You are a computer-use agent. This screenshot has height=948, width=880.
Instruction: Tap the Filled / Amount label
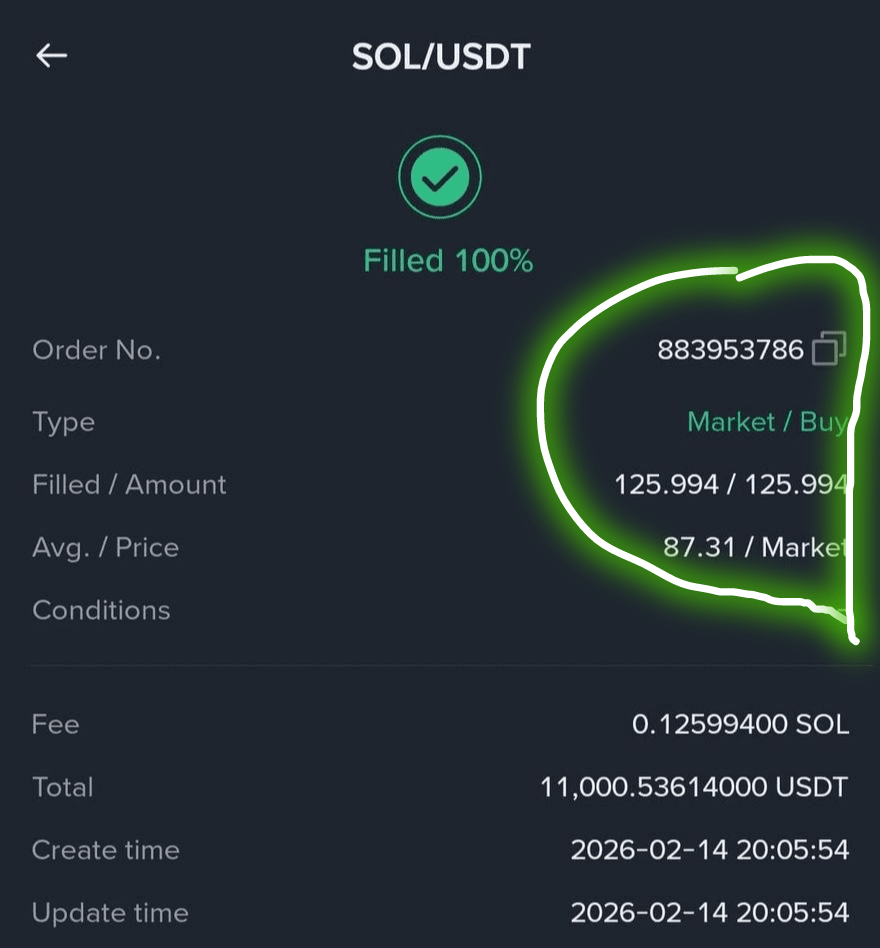(x=129, y=485)
